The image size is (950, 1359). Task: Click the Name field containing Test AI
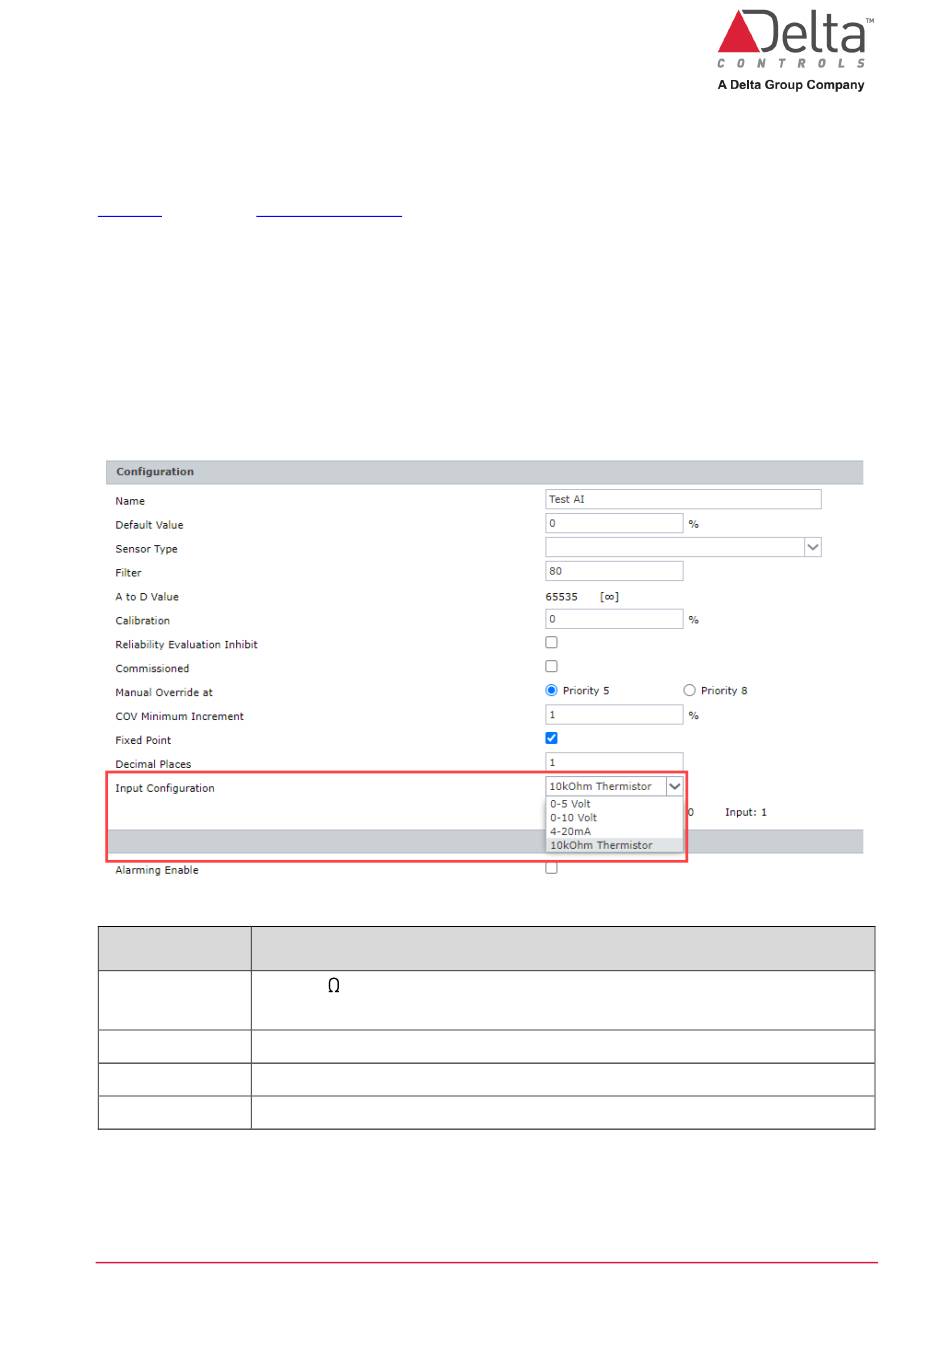(682, 499)
